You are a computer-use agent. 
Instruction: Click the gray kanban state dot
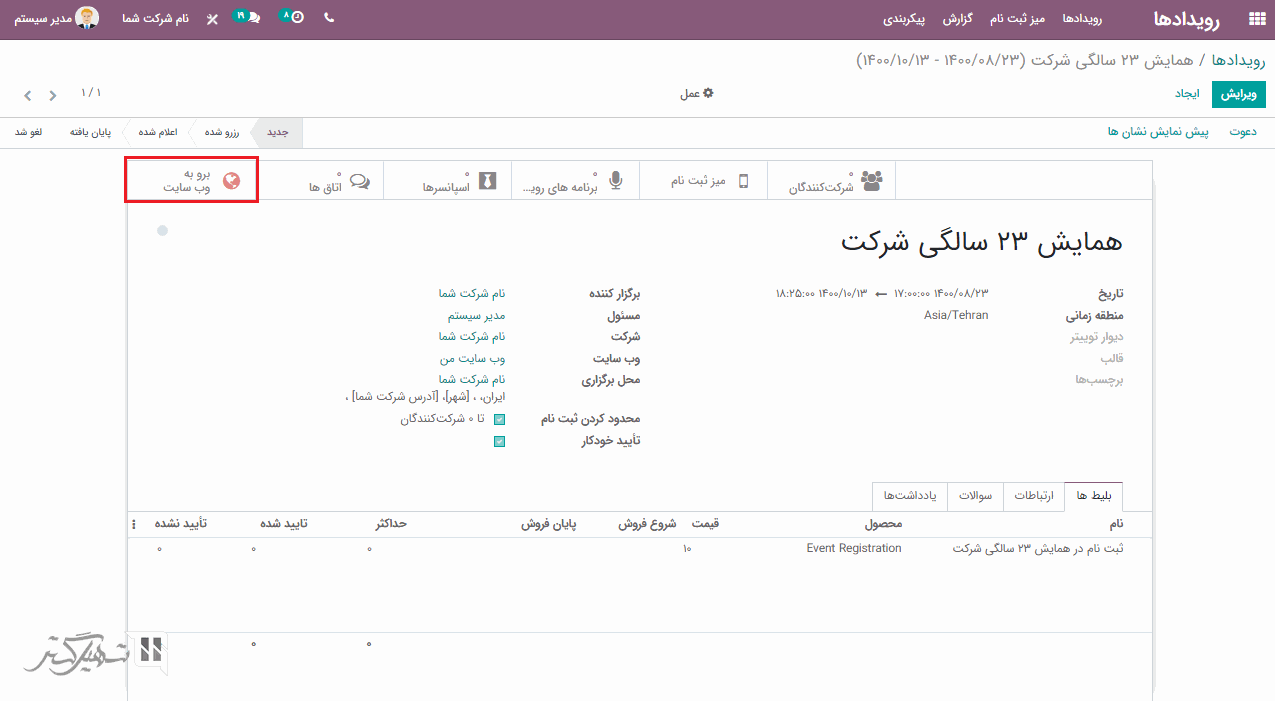(x=162, y=231)
